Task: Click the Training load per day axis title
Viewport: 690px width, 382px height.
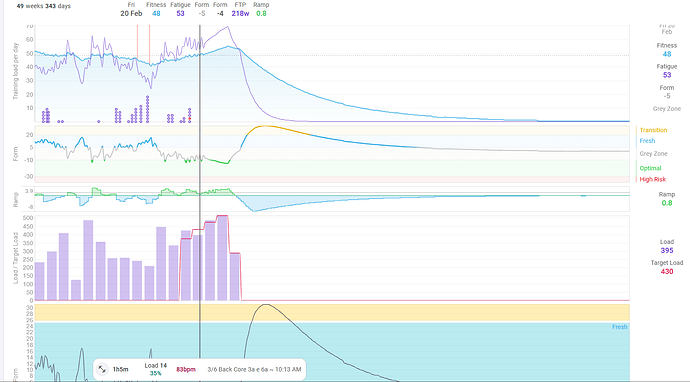Action: pos(16,71)
